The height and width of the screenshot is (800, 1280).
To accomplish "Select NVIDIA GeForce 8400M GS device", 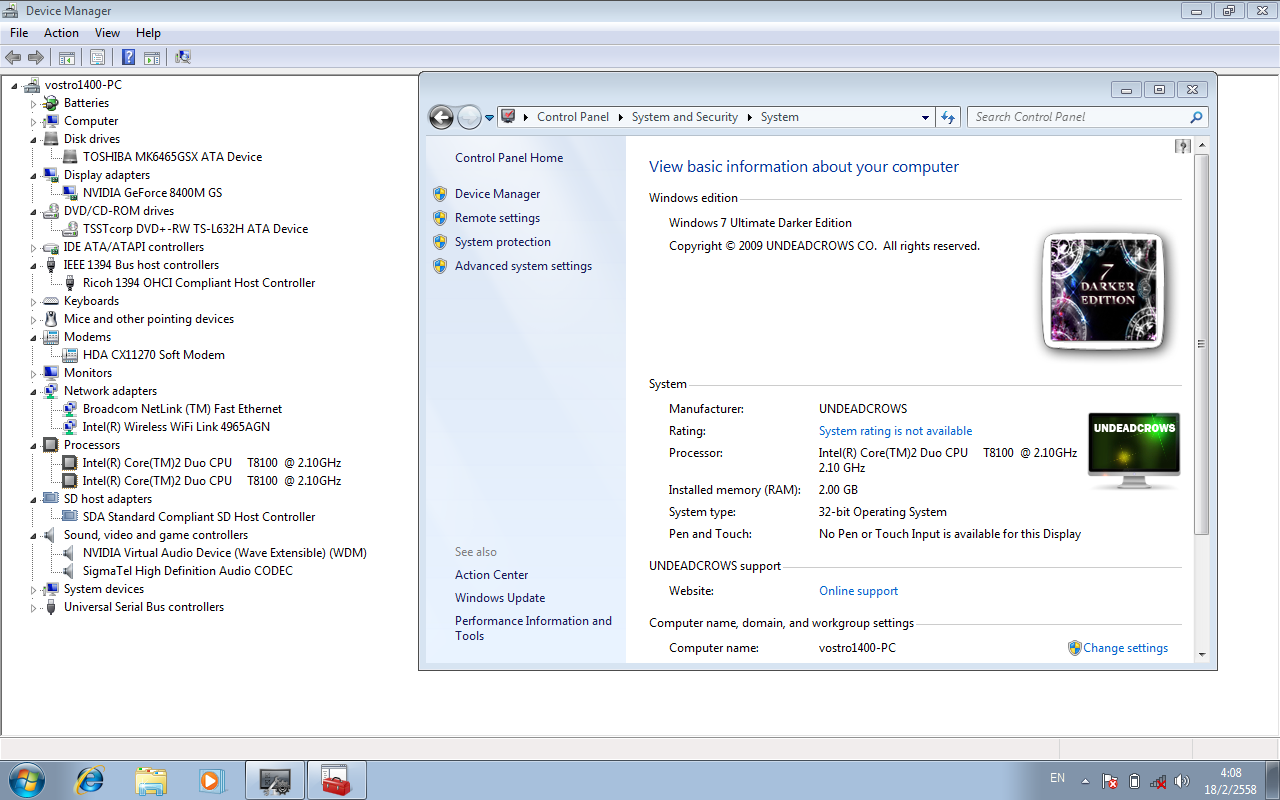I will pyautogui.click(x=152, y=193).
